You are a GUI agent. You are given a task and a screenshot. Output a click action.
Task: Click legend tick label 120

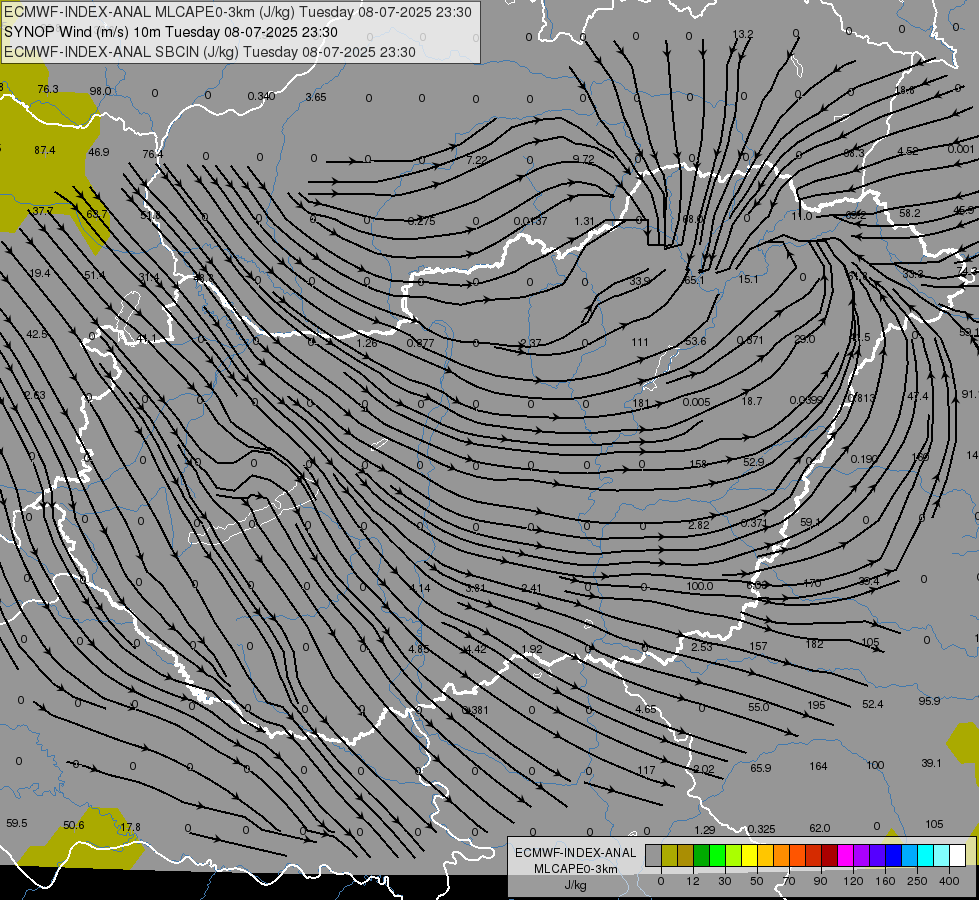click(x=853, y=881)
